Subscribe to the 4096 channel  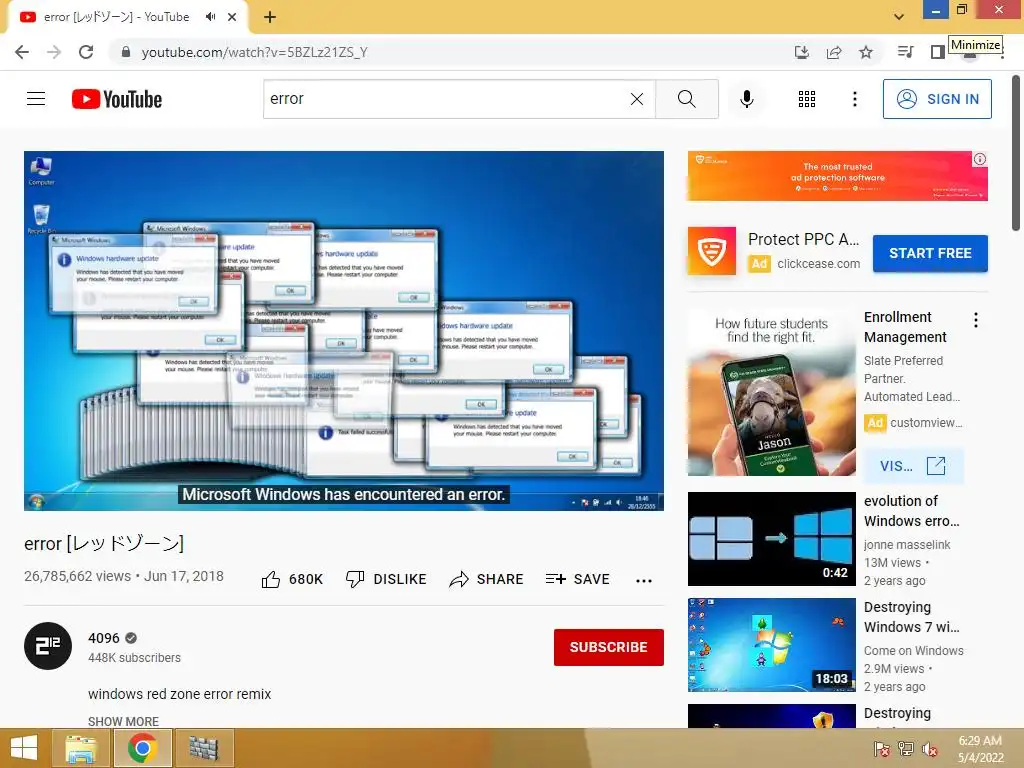pyautogui.click(x=609, y=647)
